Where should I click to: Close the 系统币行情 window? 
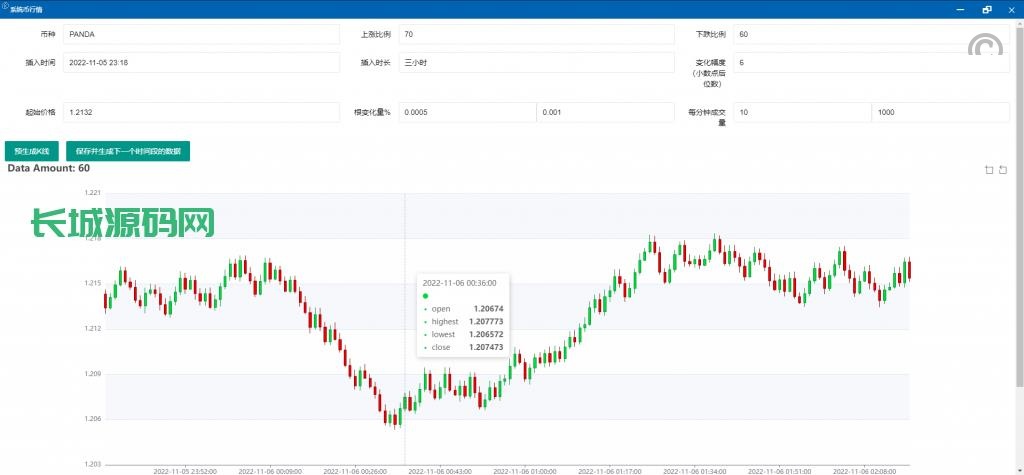(1010, 9)
